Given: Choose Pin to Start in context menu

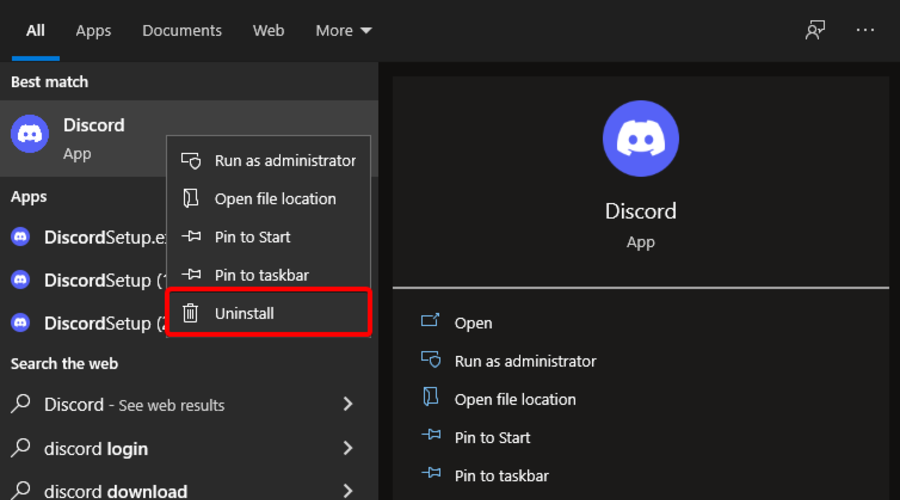Looking at the screenshot, I should (x=268, y=237).
